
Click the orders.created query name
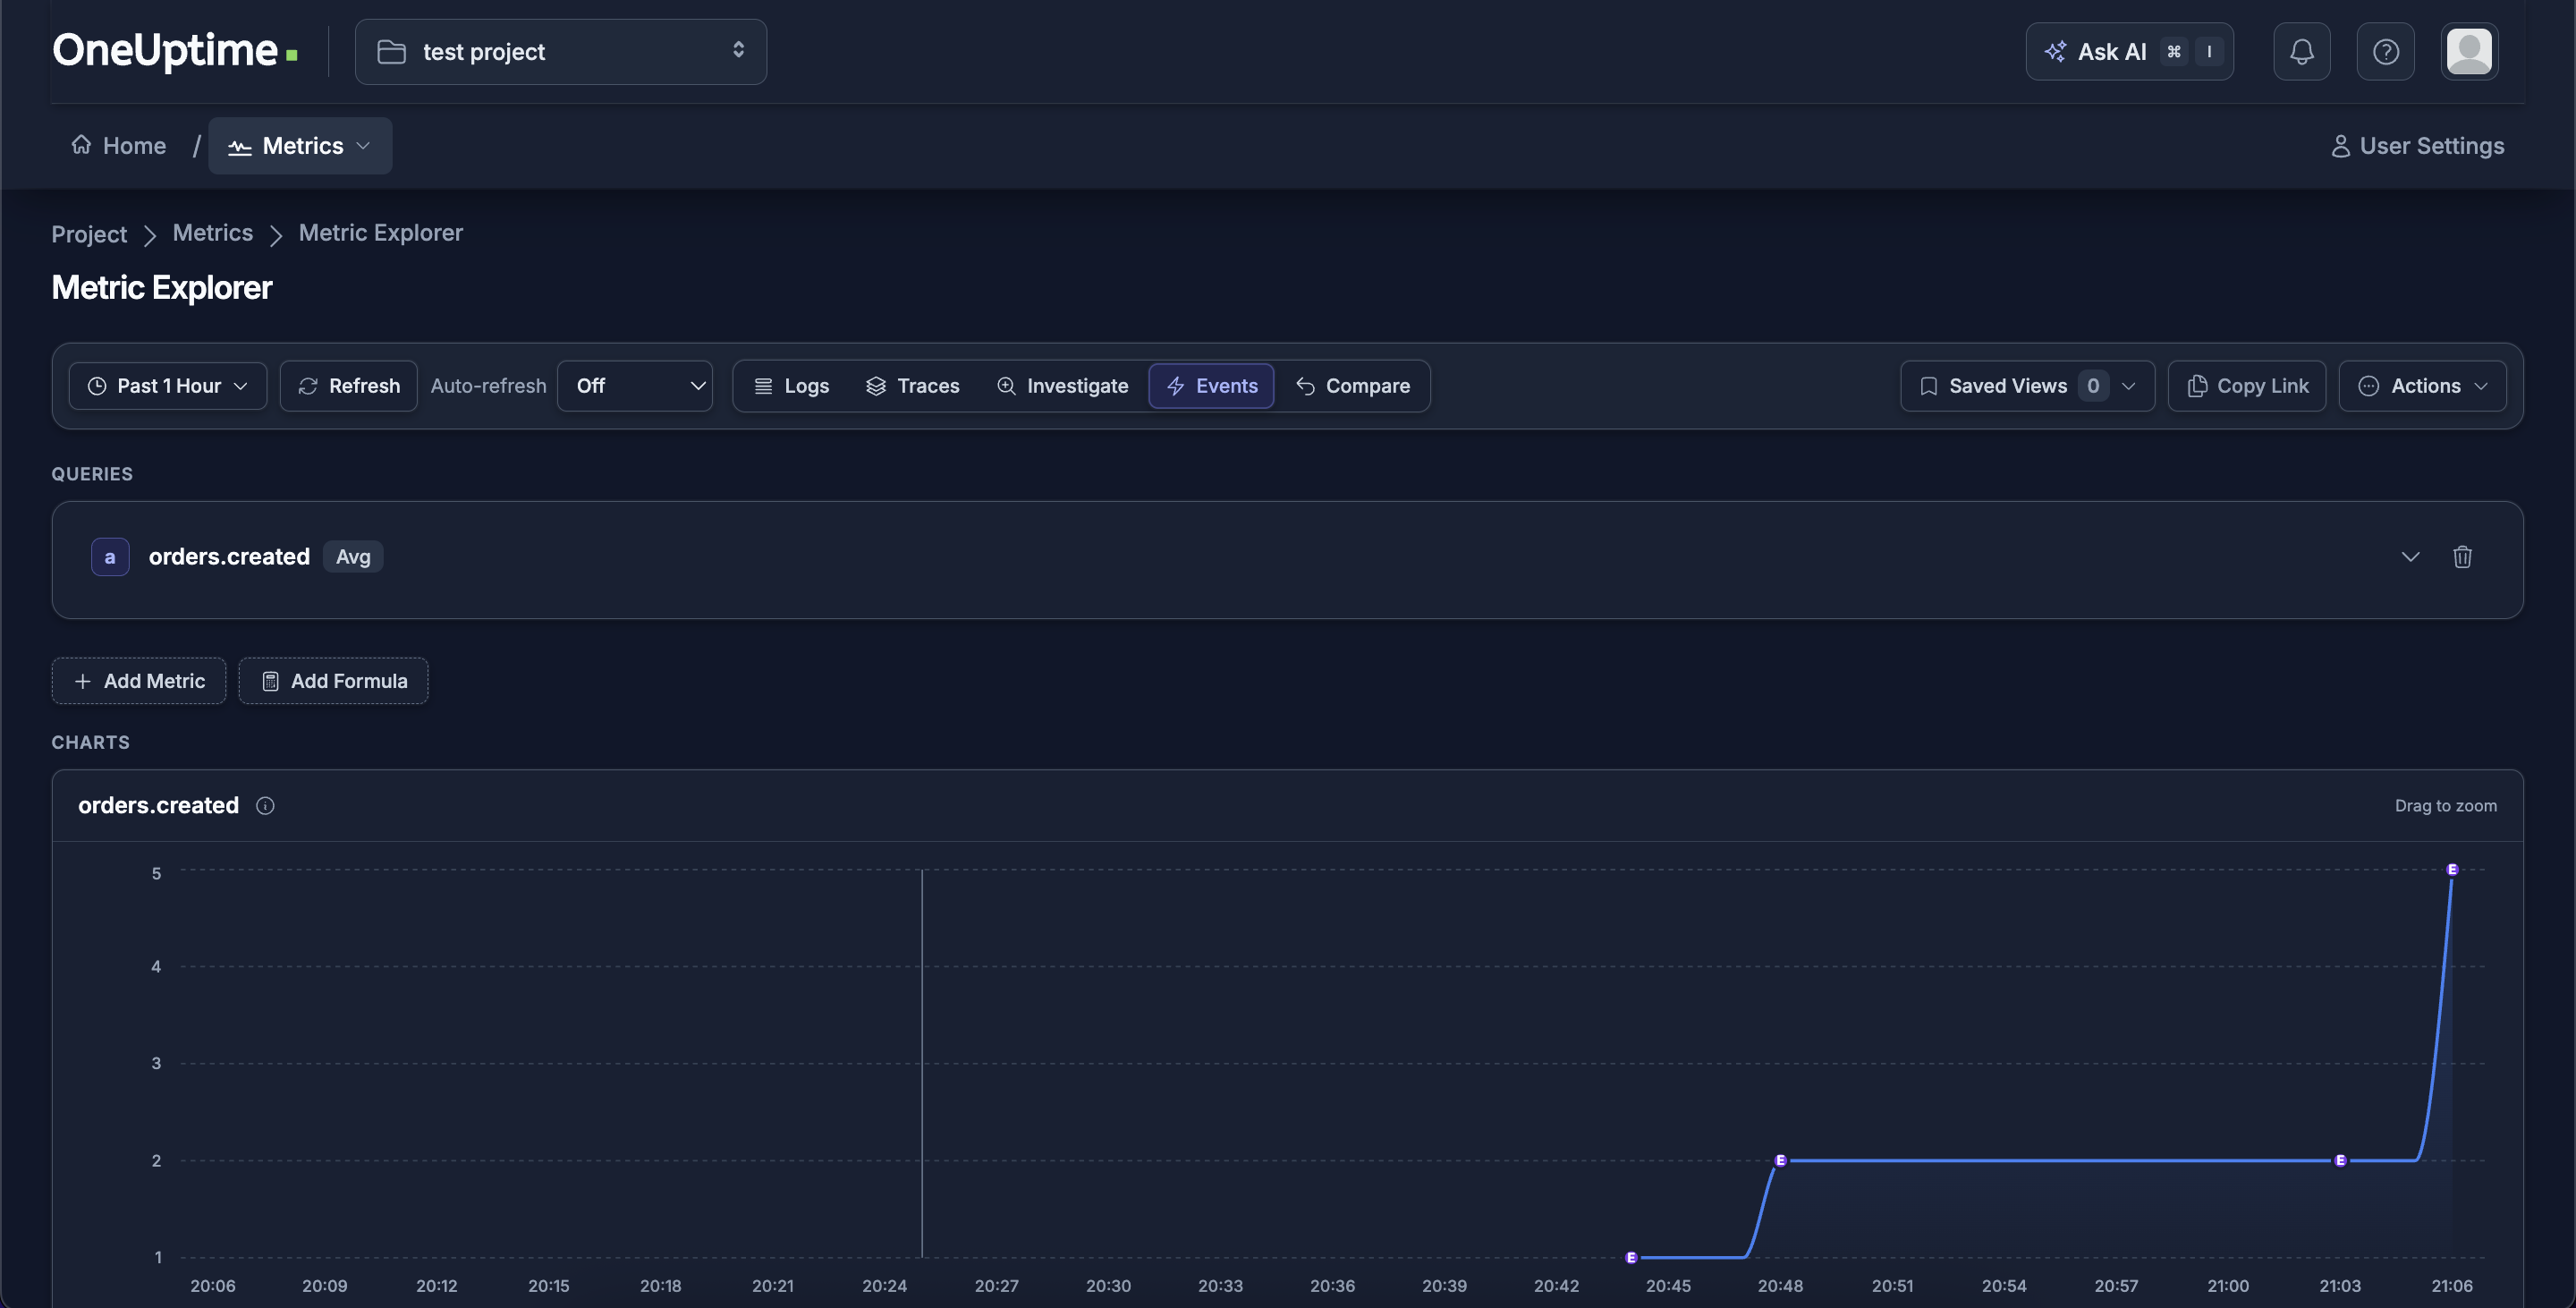pos(229,557)
